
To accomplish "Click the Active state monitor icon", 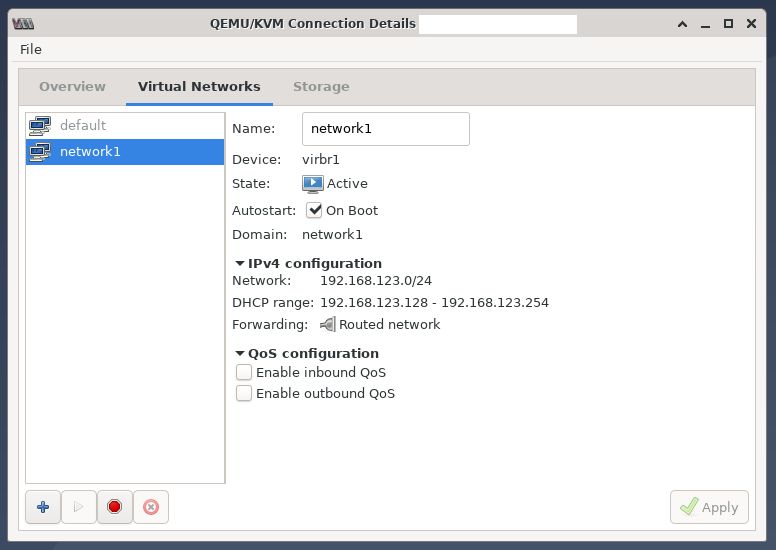I will 313,184.
